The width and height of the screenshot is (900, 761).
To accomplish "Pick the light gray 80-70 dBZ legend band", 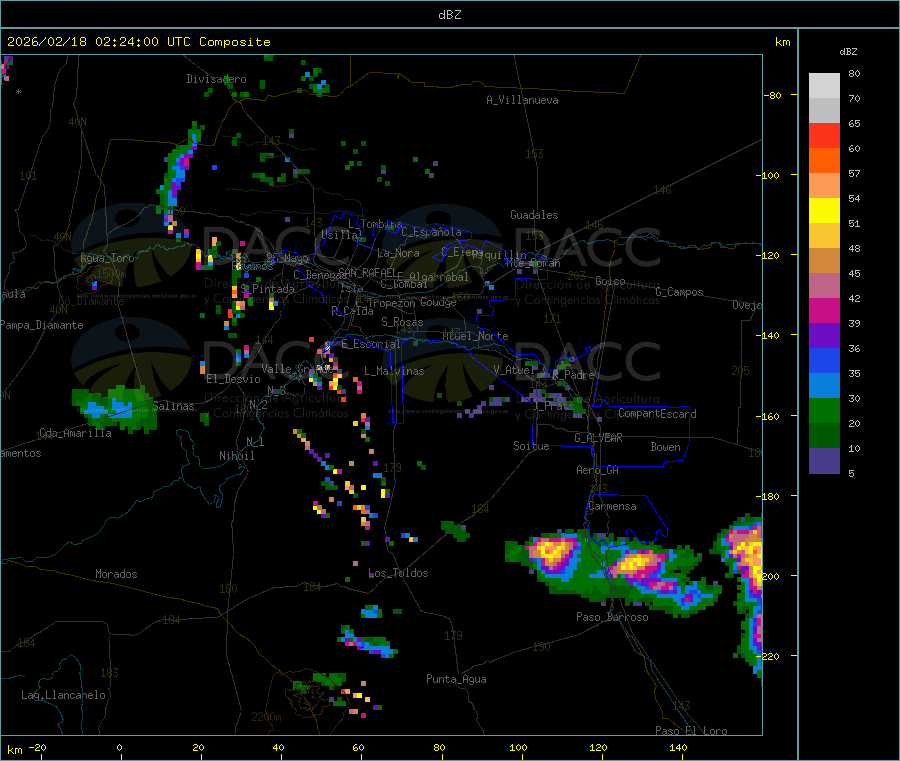I will pos(824,86).
